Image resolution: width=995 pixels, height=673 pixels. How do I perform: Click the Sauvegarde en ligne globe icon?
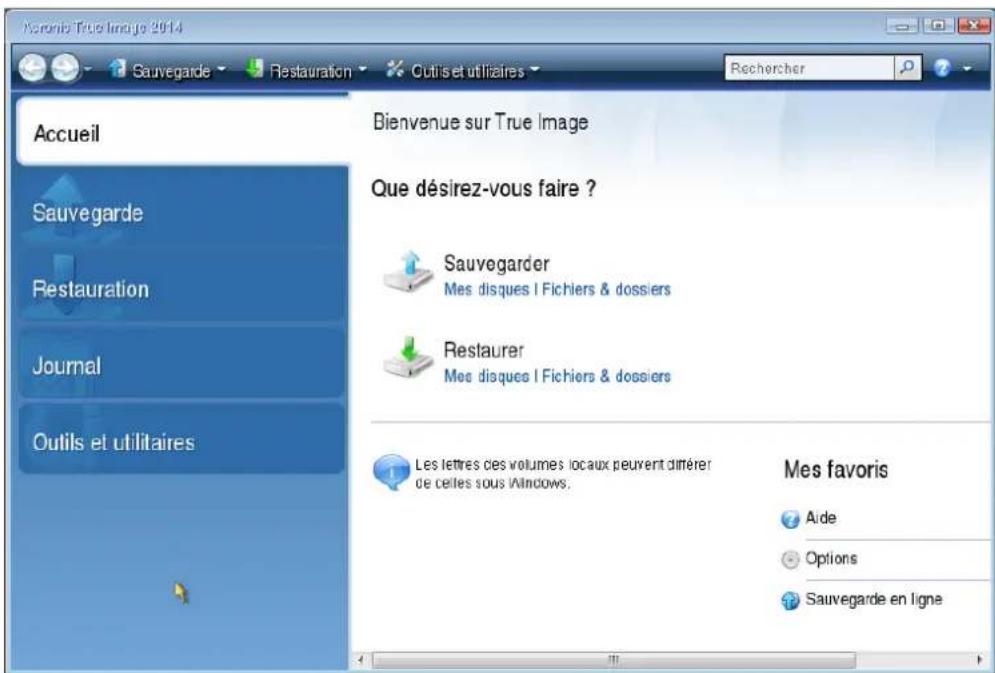(x=790, y=601)
